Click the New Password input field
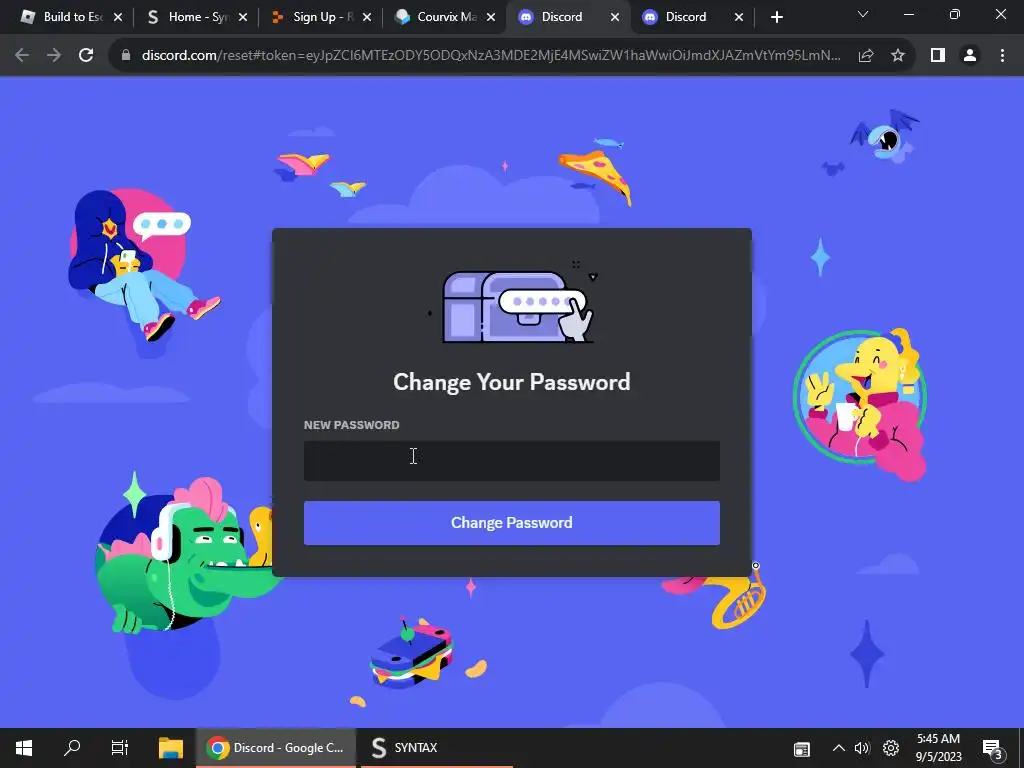The image size is (1024, 768). pos(511,460)
